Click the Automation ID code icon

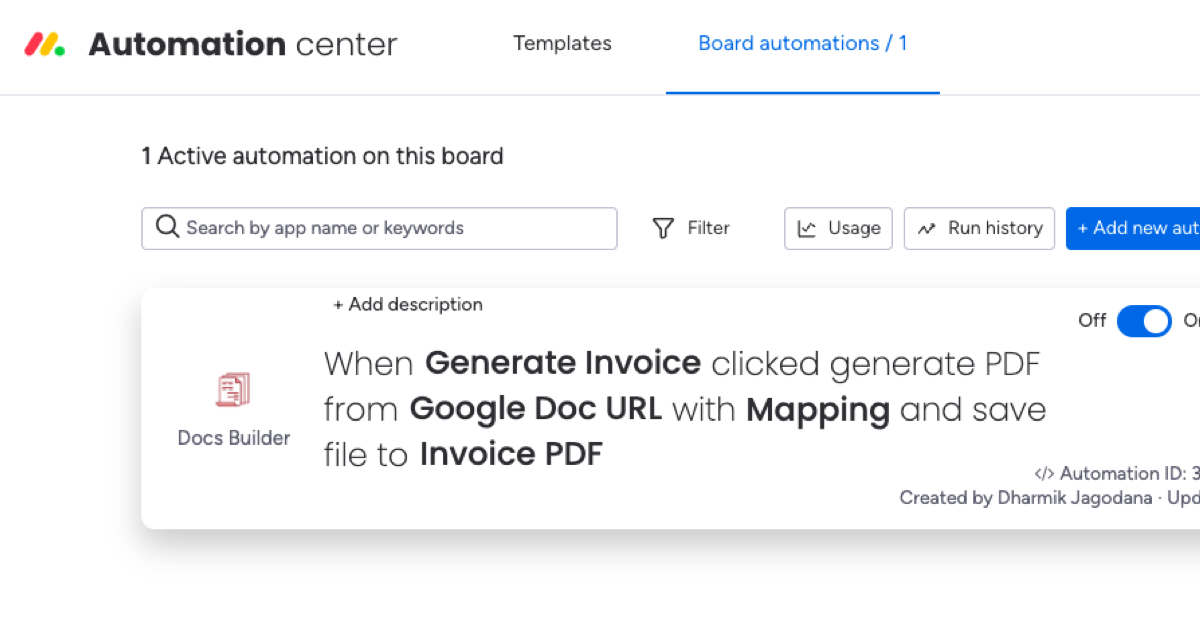[x=1044, y=473]
